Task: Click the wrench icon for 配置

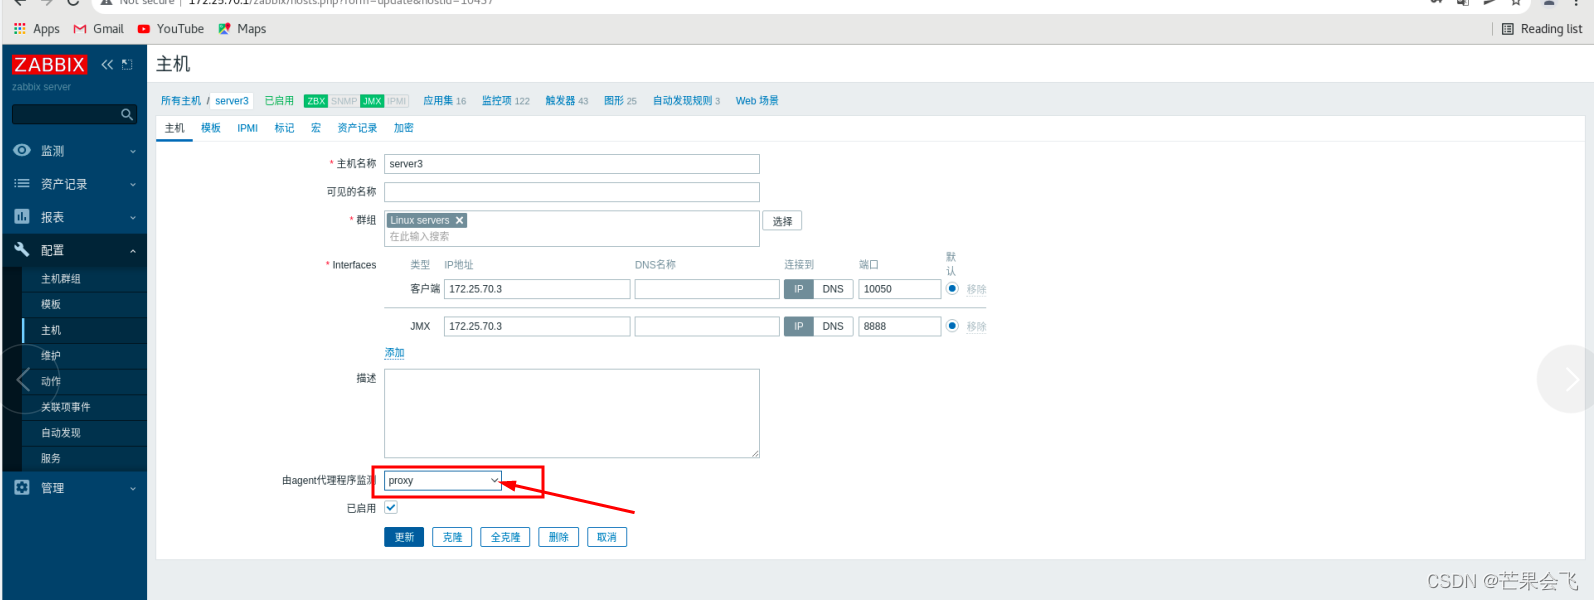Action: (x=22, y=249)
